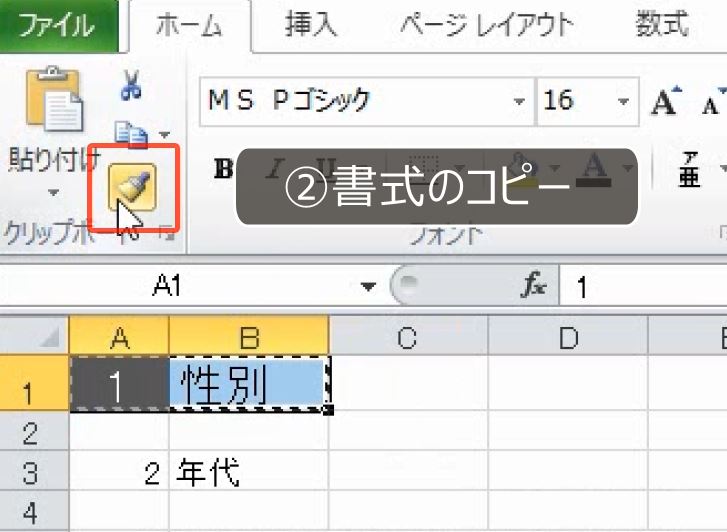Toggle Bold formatting

tap(223, 168)
